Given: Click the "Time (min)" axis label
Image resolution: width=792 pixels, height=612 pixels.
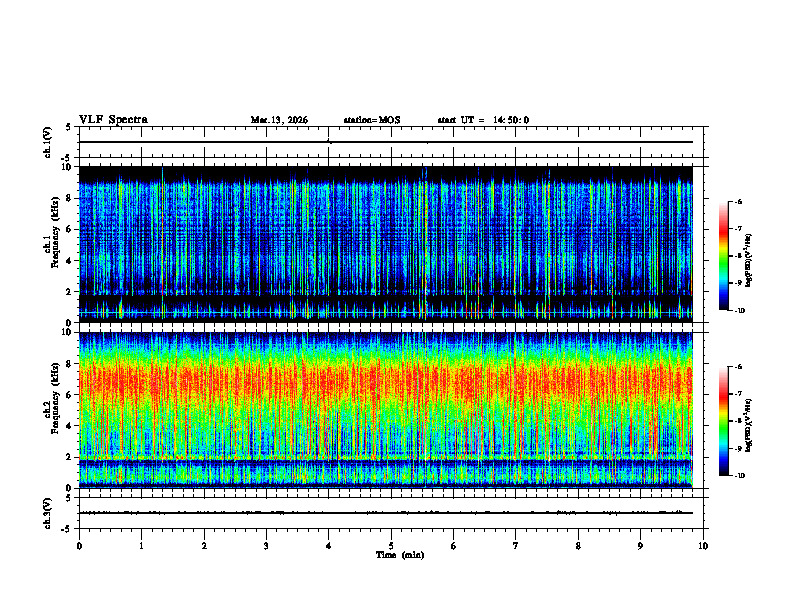Looking at the screenshot, I should pos(400,555).
